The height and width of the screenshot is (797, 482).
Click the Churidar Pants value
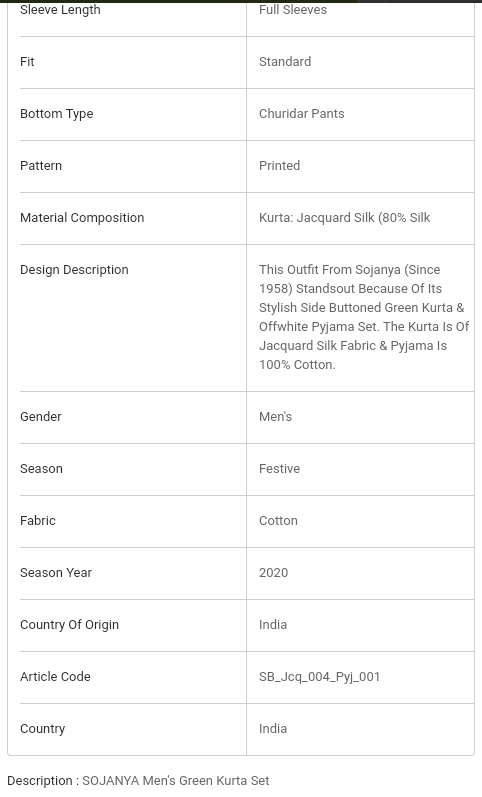tap(302, 114)
